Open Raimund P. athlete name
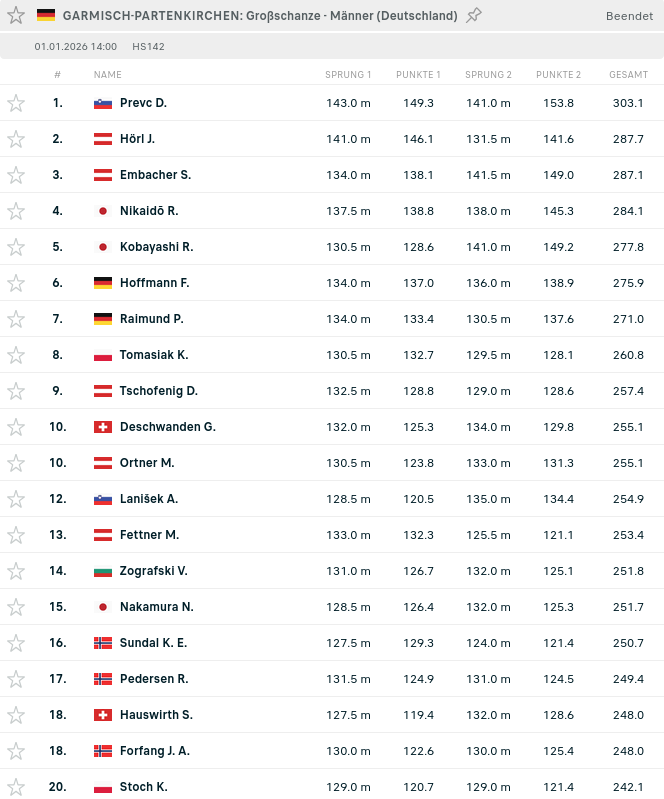 (x=151, y=319)
